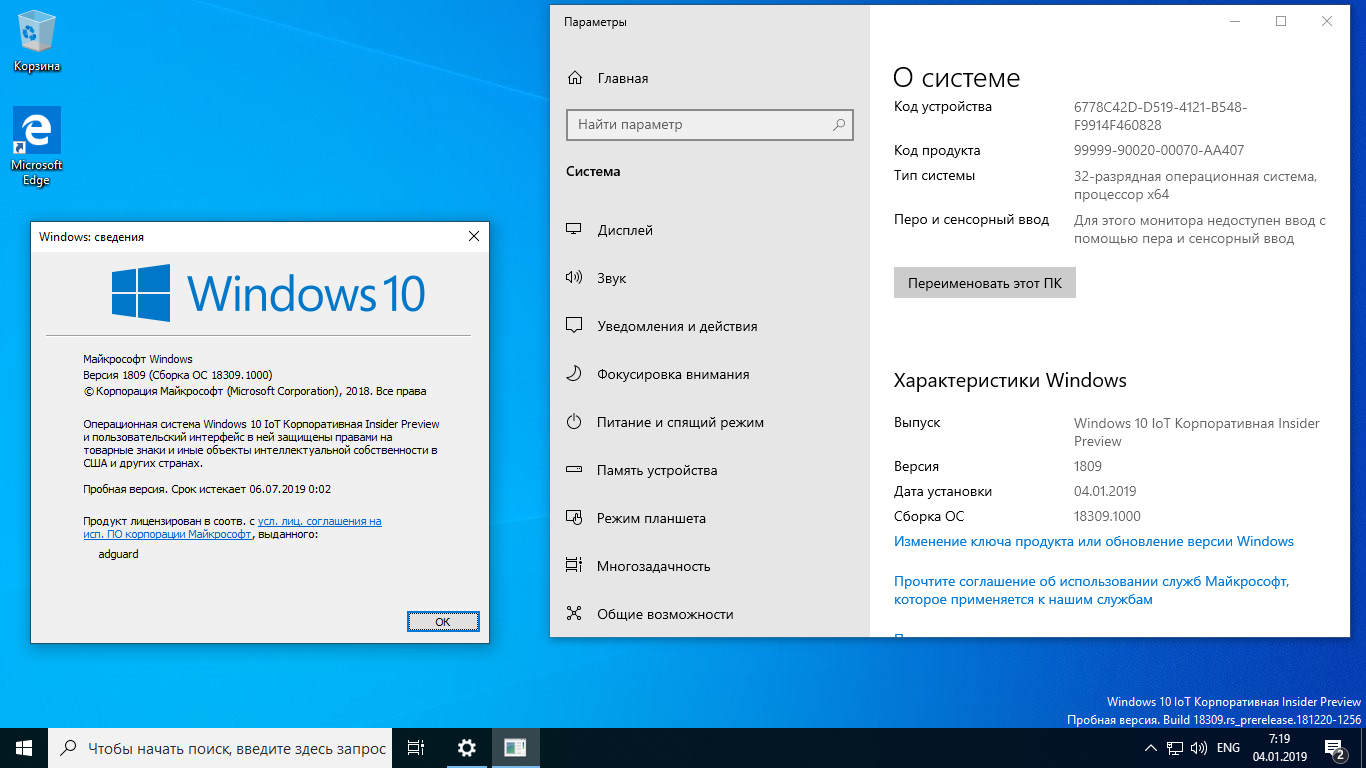Click the taskbar search box
1366x768 pixels.
coord(220,748)
